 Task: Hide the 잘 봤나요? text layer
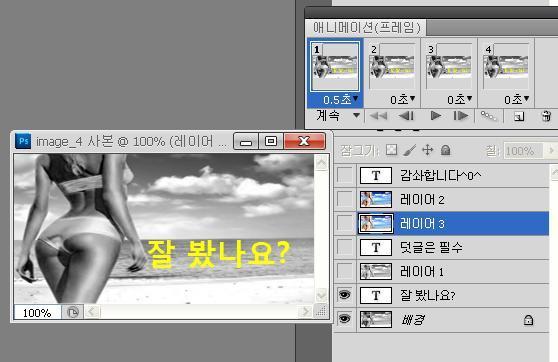[344, 295]
